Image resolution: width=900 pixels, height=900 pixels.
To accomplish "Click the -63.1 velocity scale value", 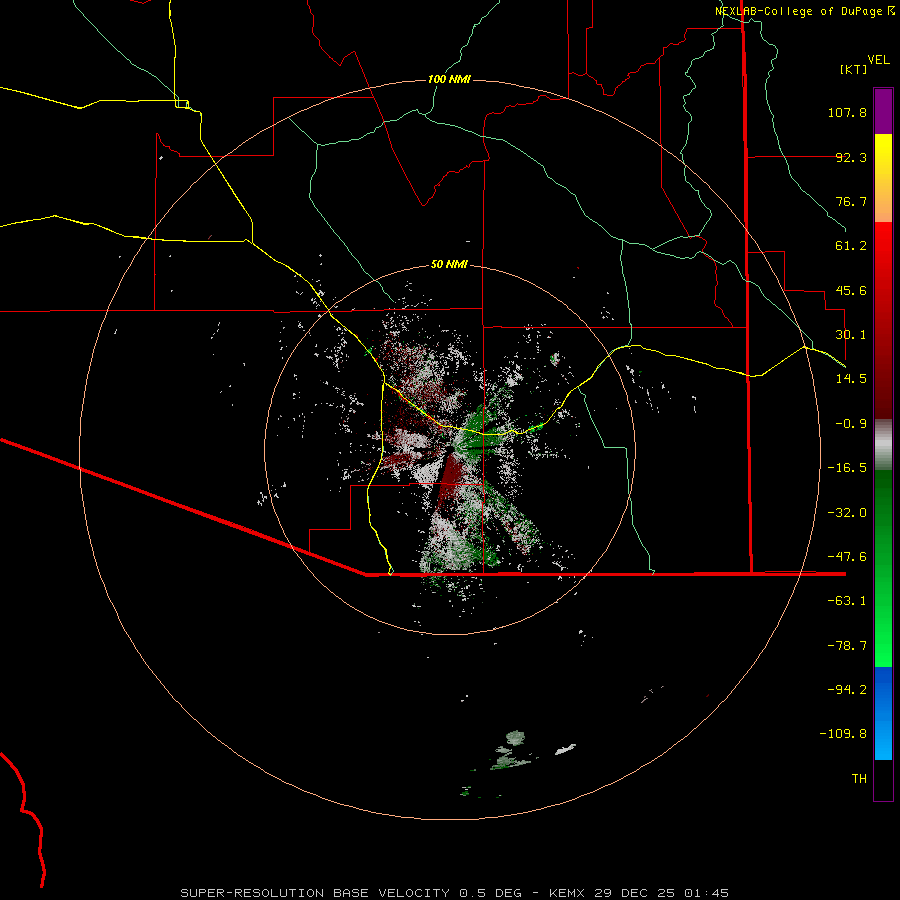I will [847, 601].
